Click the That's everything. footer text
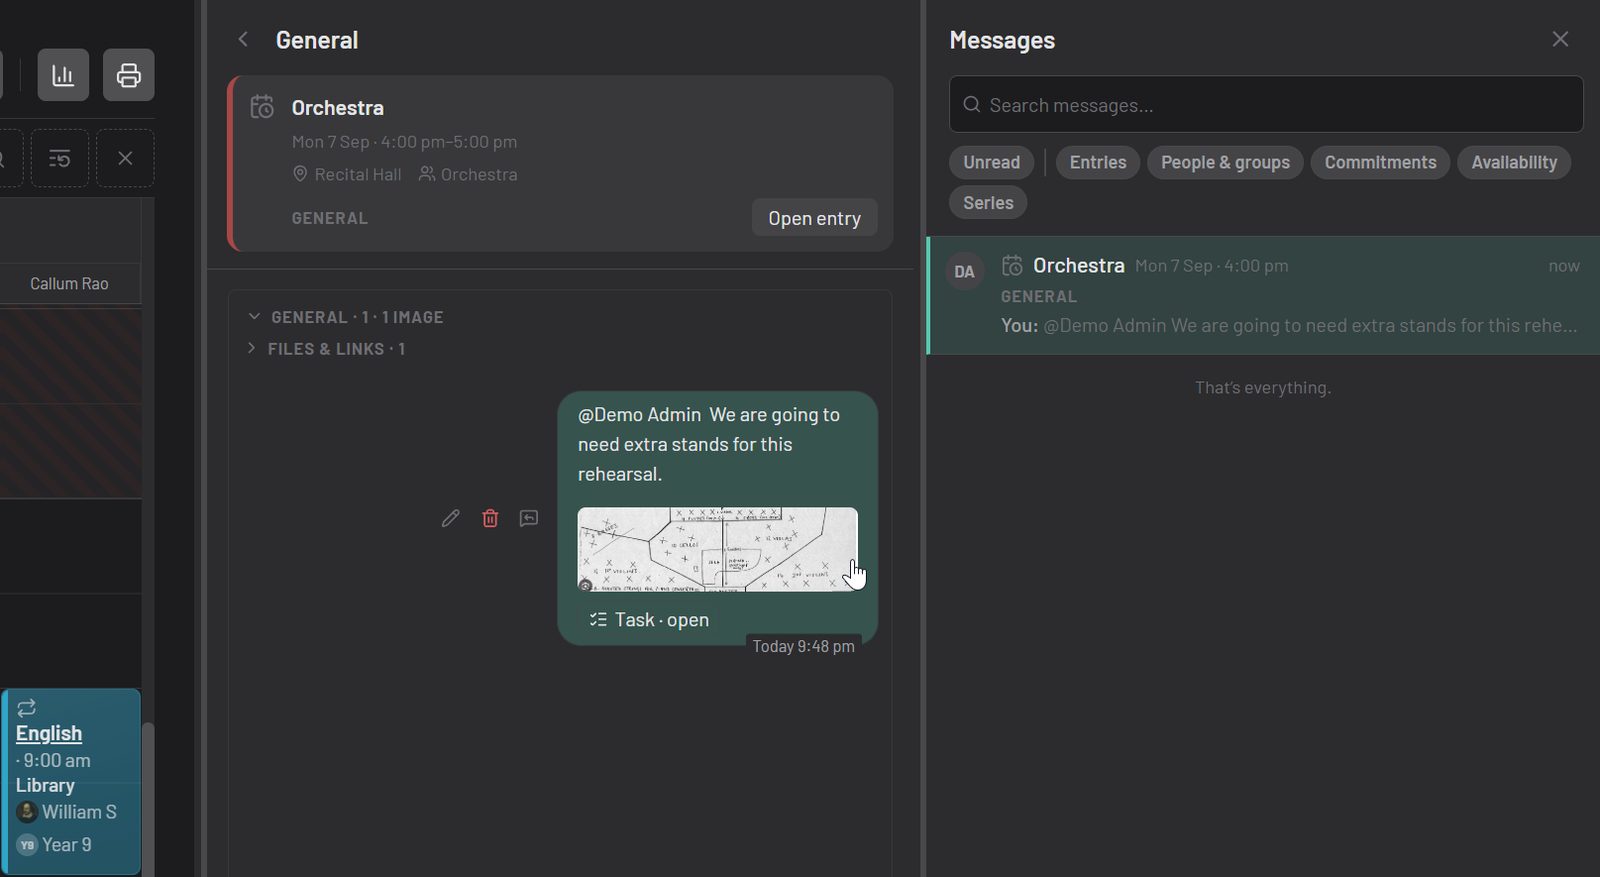The width and height of the screenshot is (1600, 877). coord(1263,388)
